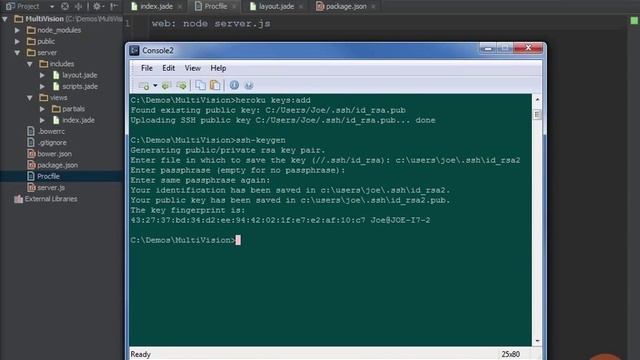Open the Help menu in Console2
This screenshot has width=640, height=360.
click(x=218, y=68)
